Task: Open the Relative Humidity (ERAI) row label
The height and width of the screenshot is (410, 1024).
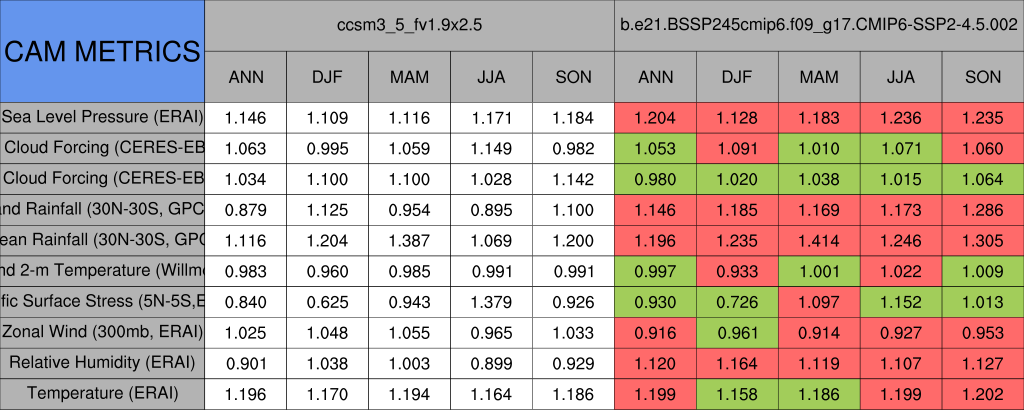Action: click(102, 362)
